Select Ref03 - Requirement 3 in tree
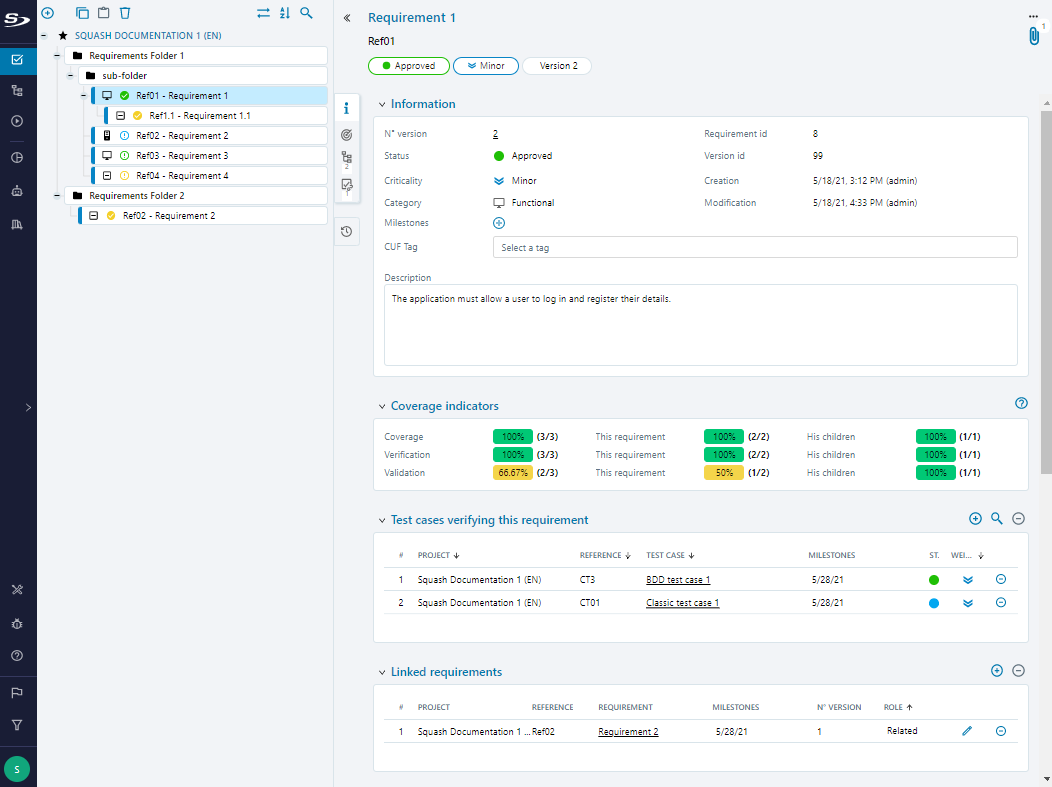 point(182,156)
